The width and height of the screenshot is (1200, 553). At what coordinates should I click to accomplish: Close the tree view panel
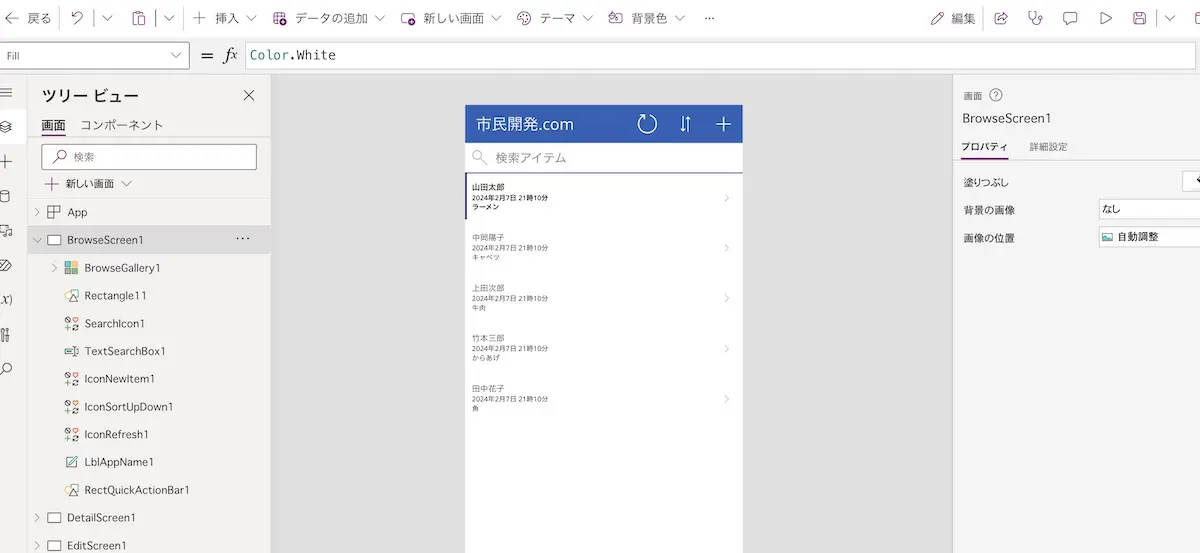click(249, 95)
